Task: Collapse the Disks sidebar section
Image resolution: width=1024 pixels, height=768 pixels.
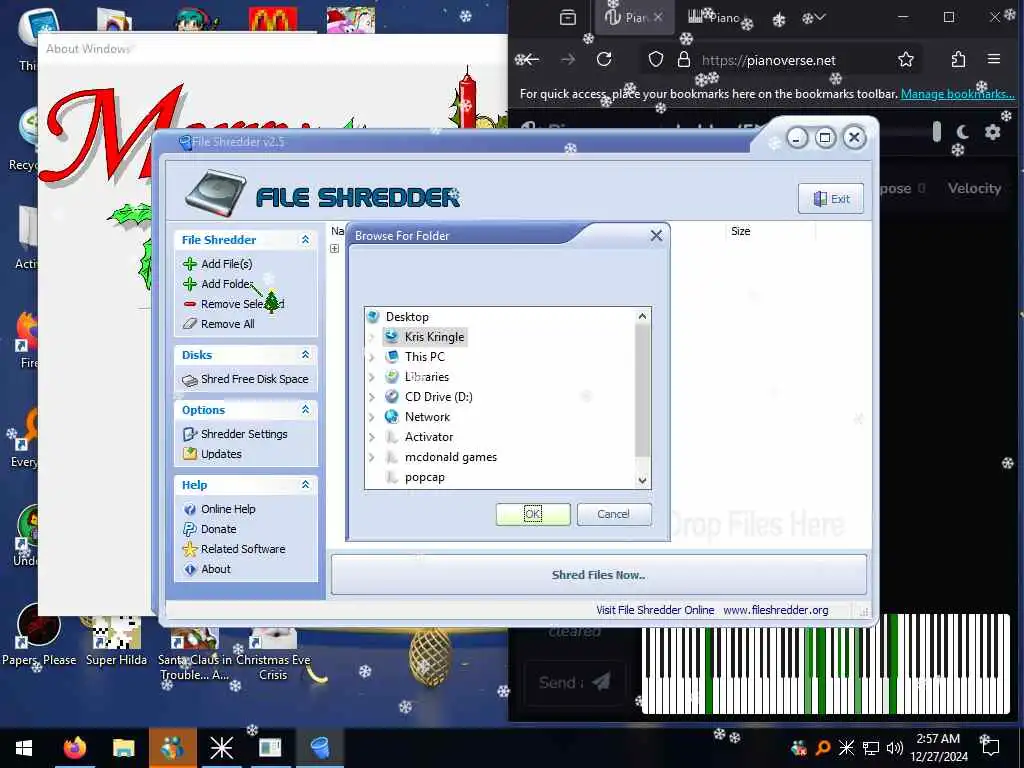Action: (305, 355)
